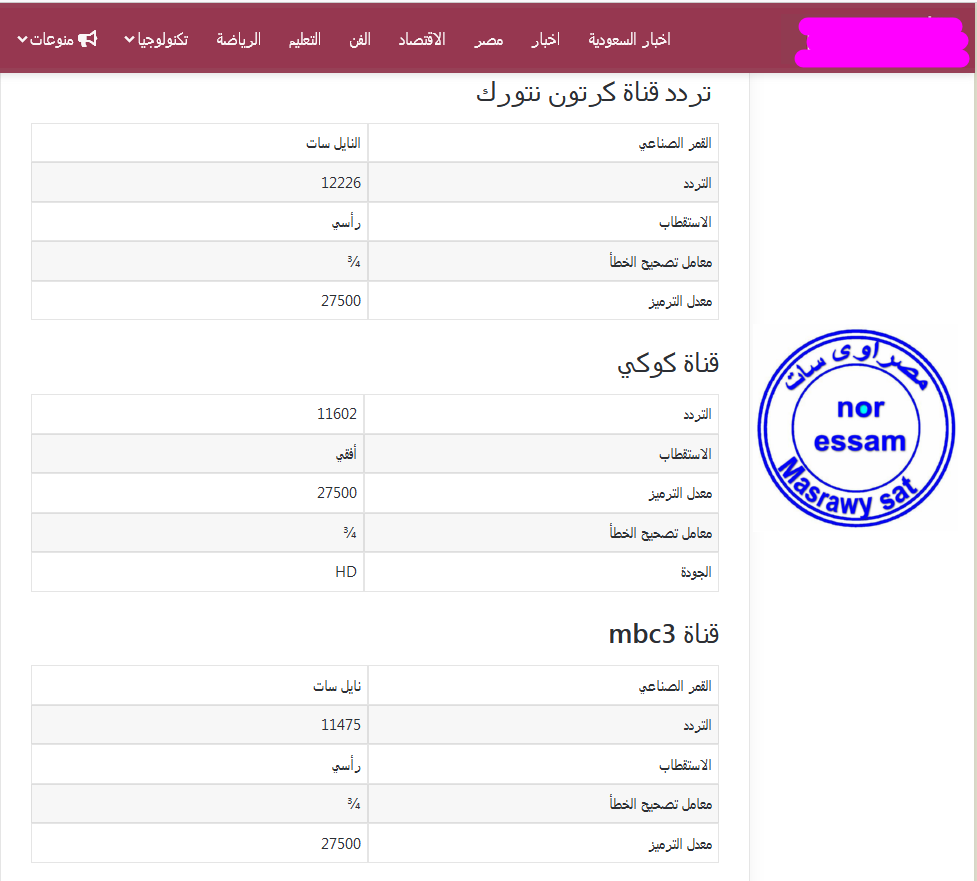Click the symbol rate 27500 in mbc3 table
977x881 pixels.
coord(341,844)
